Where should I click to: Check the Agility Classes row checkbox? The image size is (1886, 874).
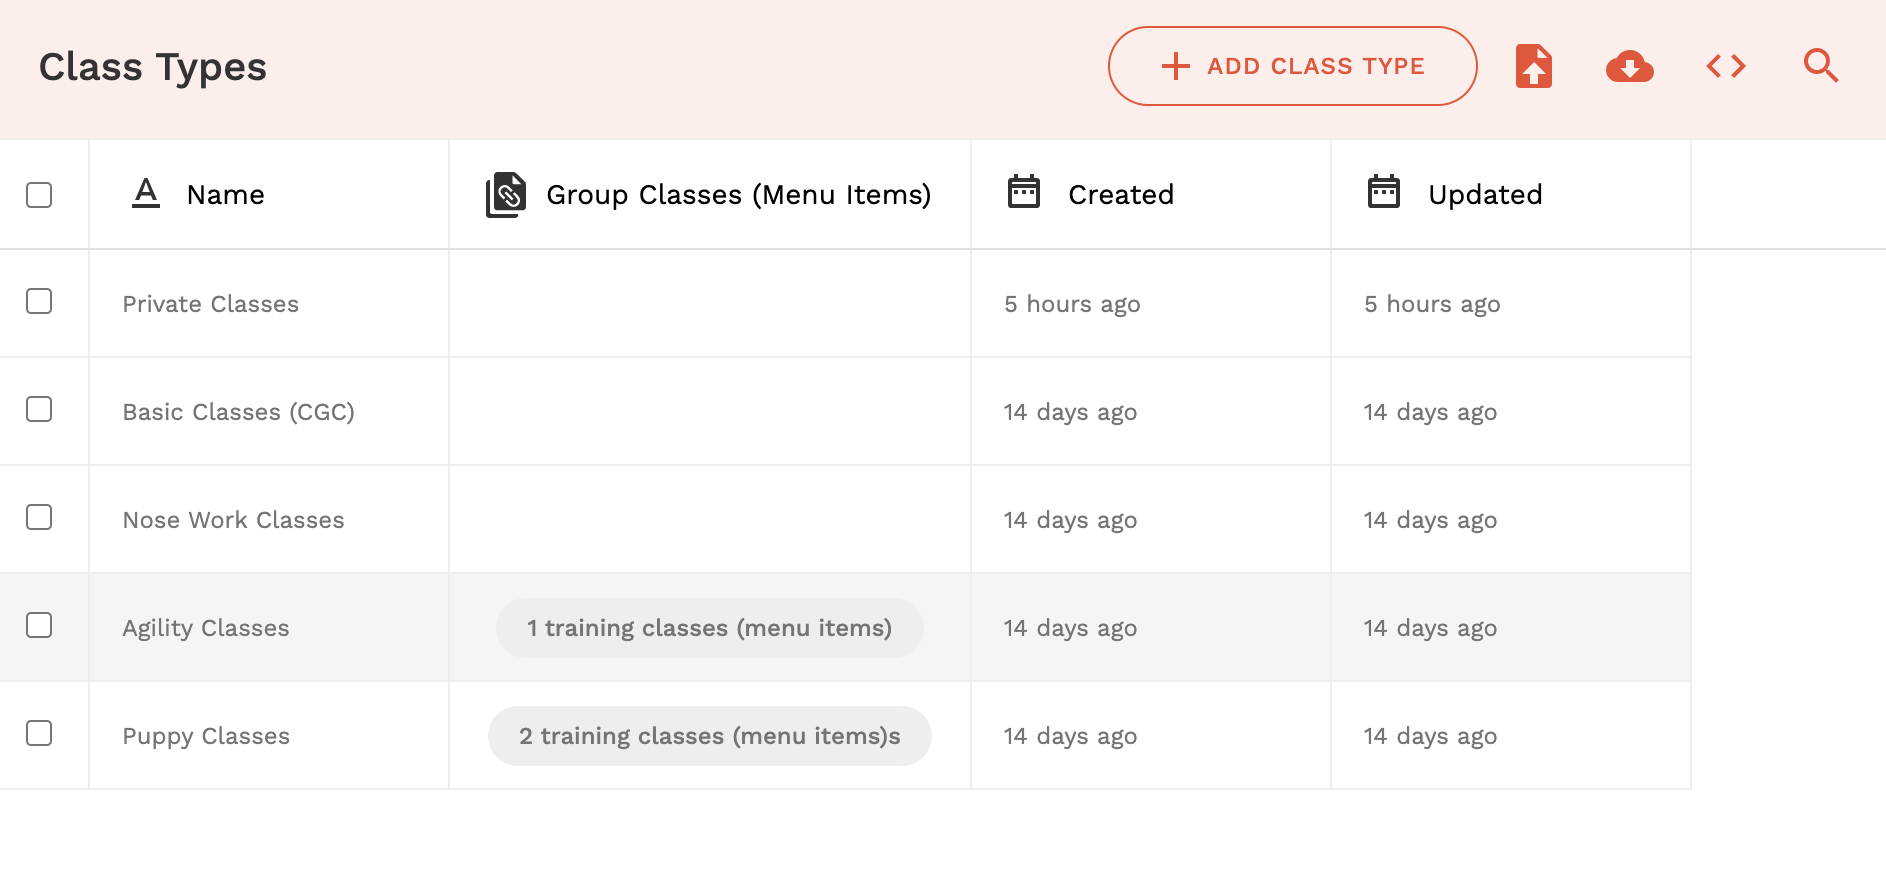click(x=39, y=625)
